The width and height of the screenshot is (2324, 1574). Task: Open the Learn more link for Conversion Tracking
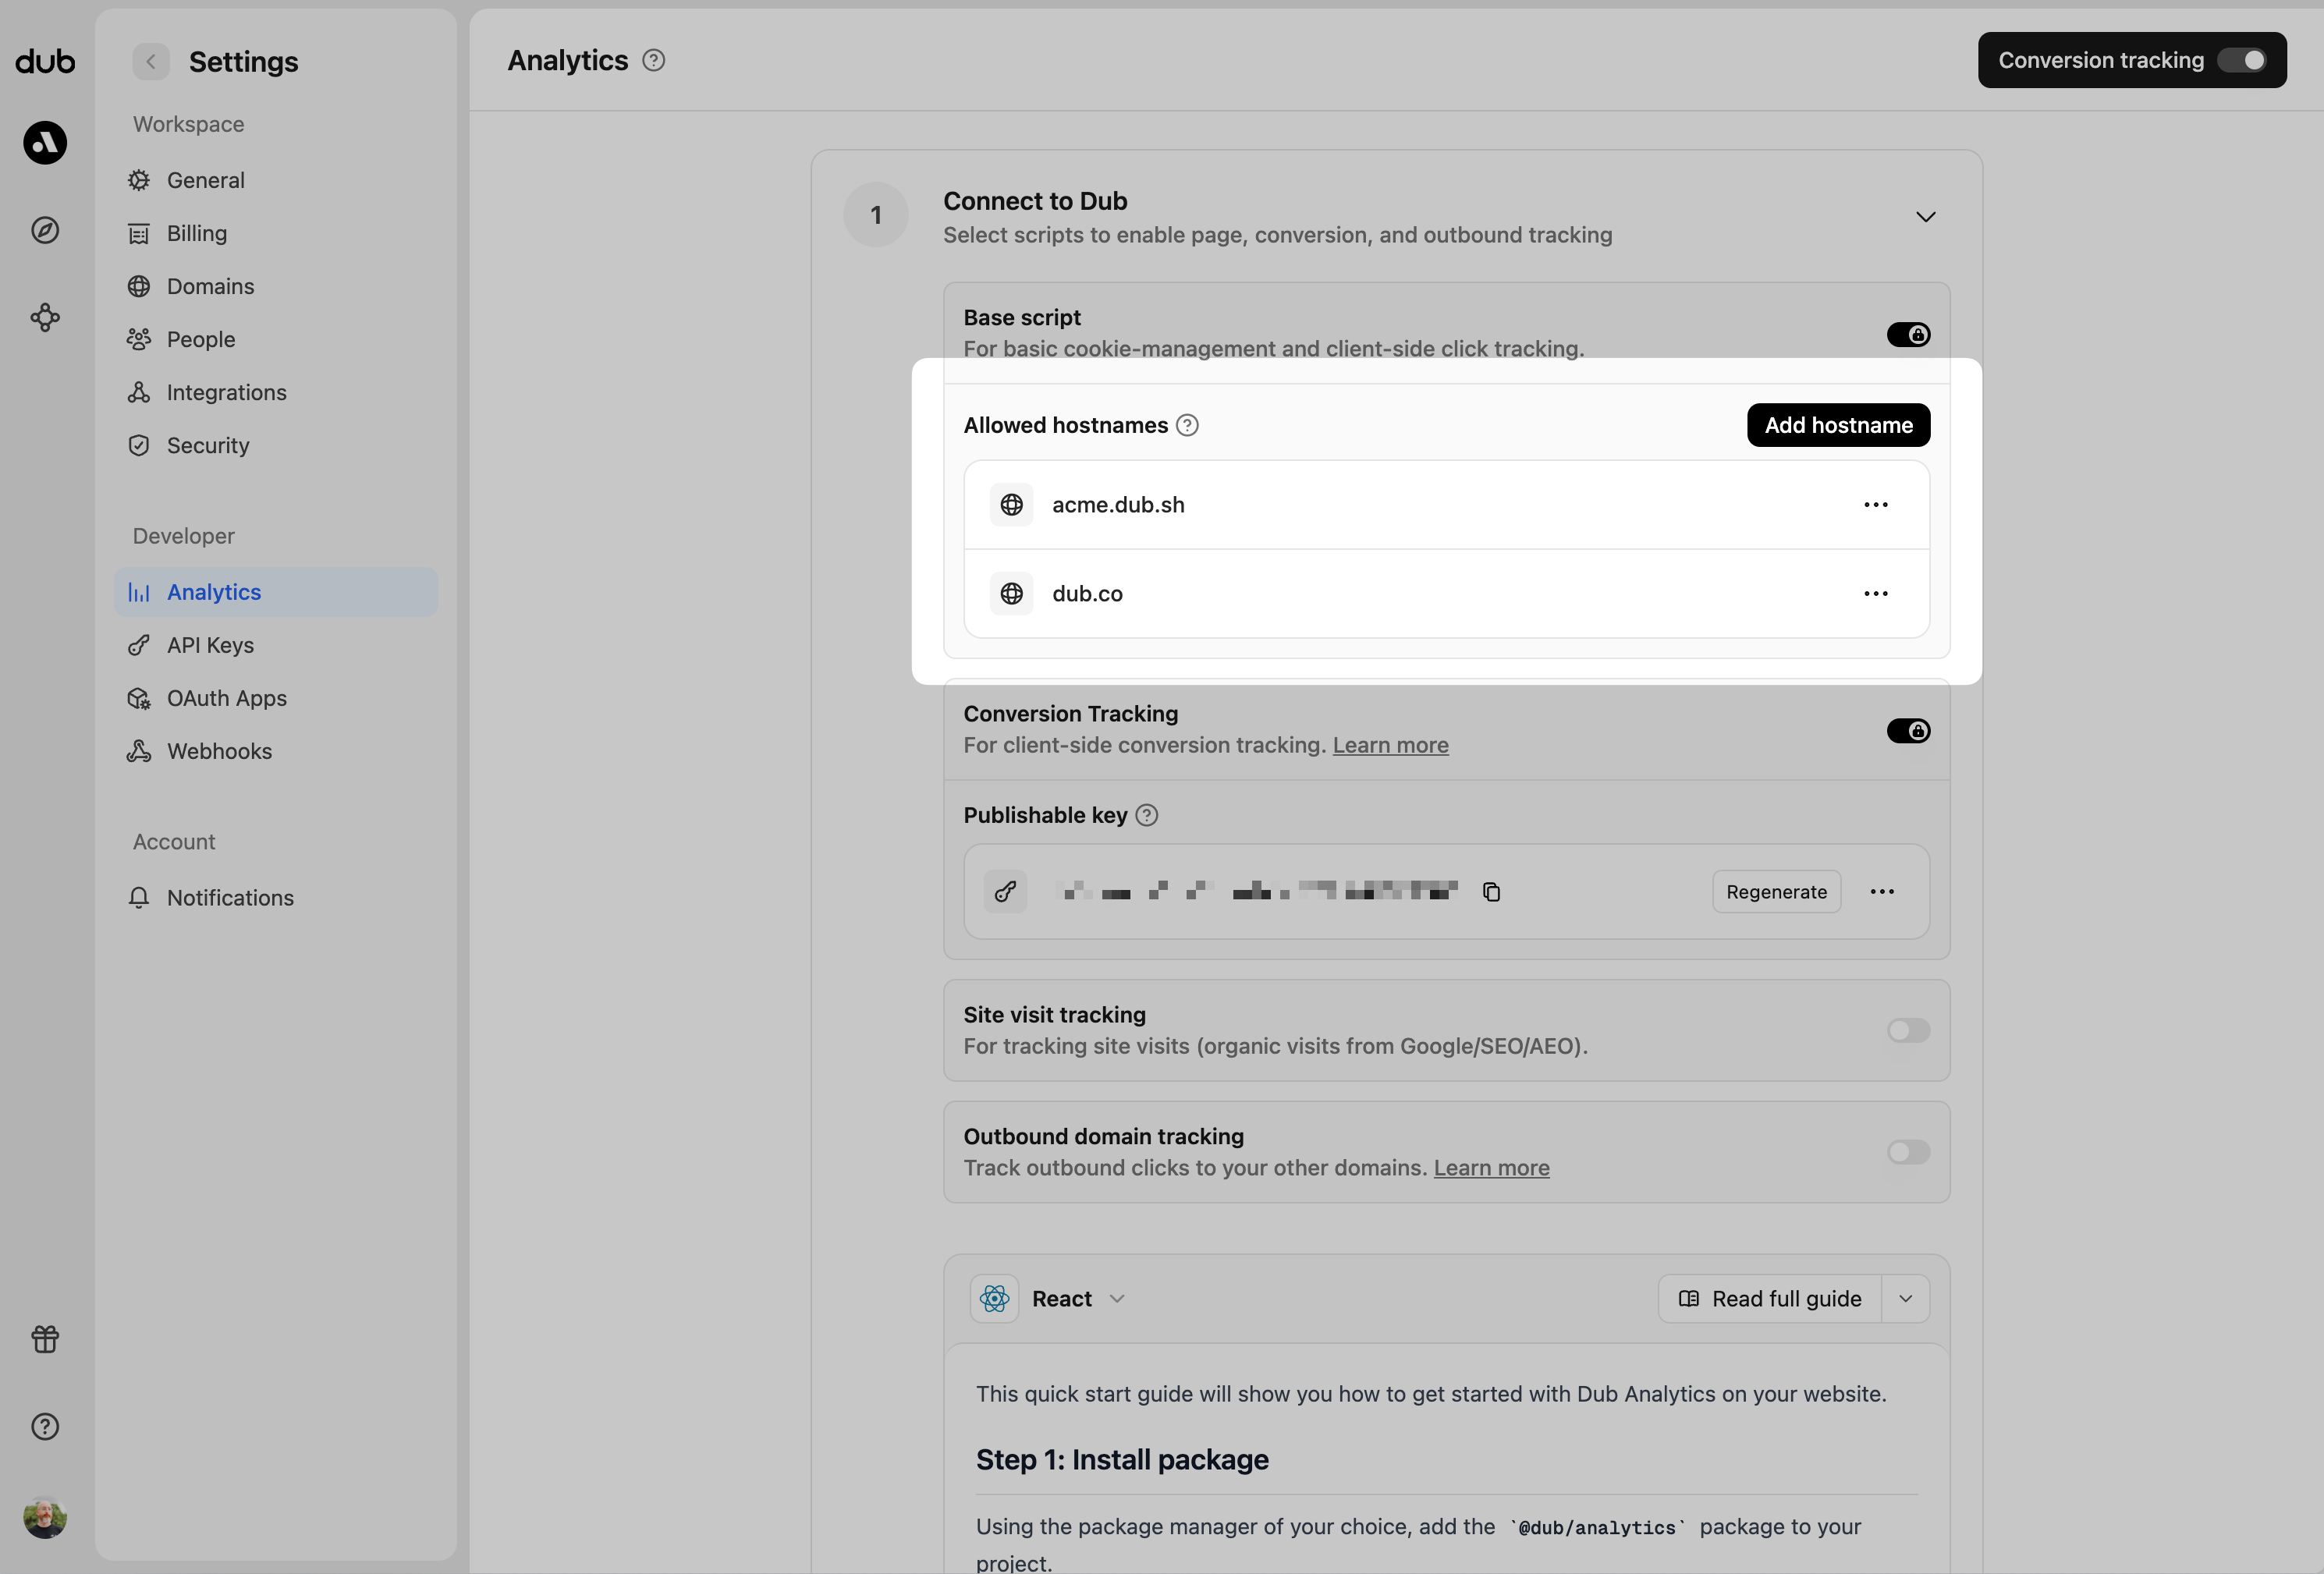(x=1390, y=745)
